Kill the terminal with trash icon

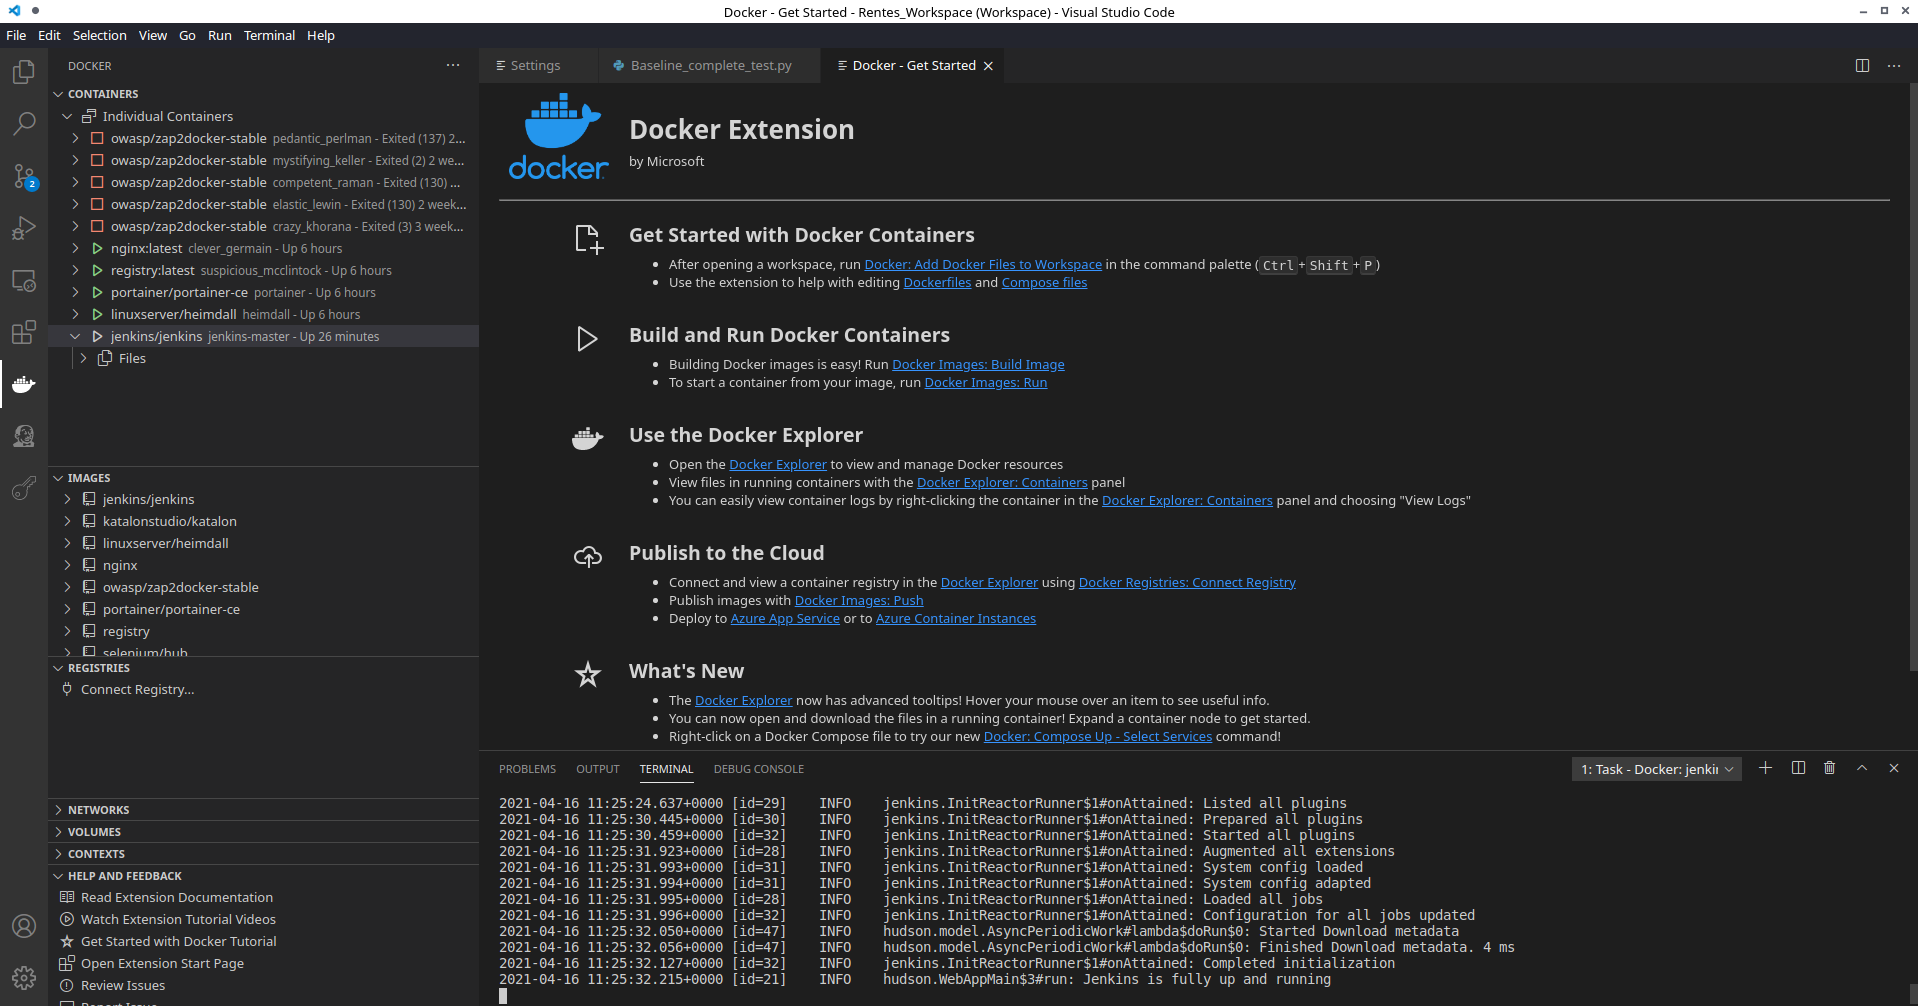1830,768
